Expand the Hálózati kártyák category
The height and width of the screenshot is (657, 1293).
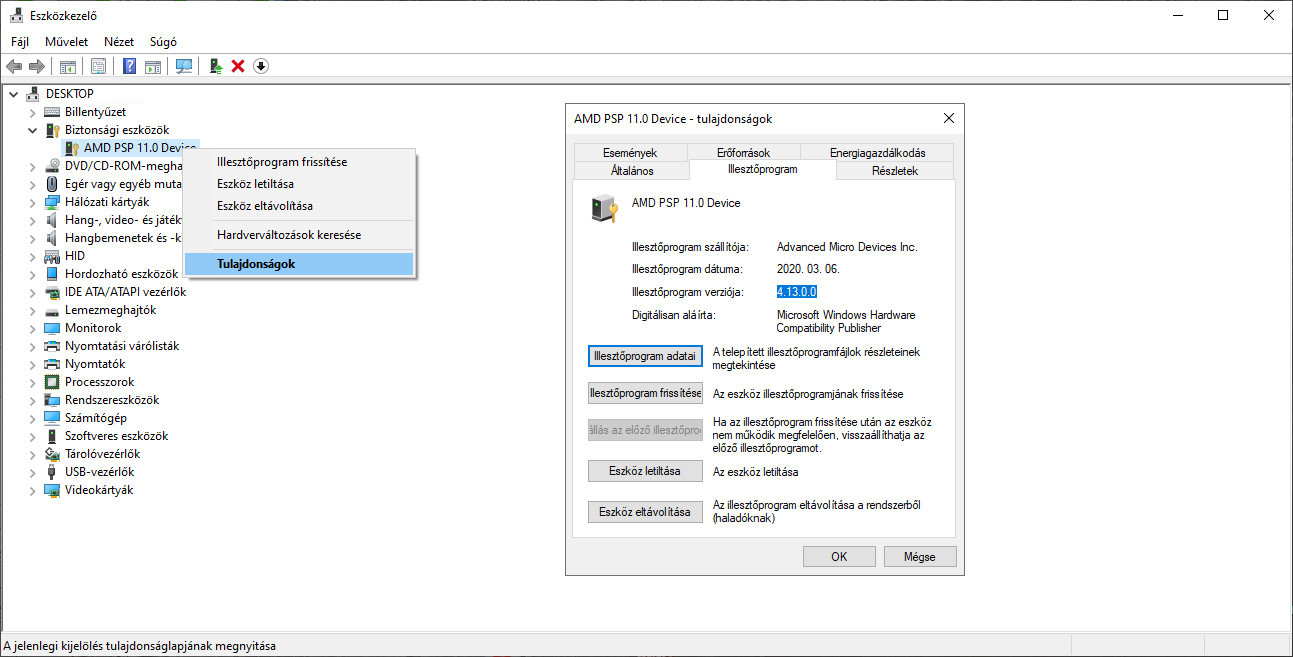32,202
